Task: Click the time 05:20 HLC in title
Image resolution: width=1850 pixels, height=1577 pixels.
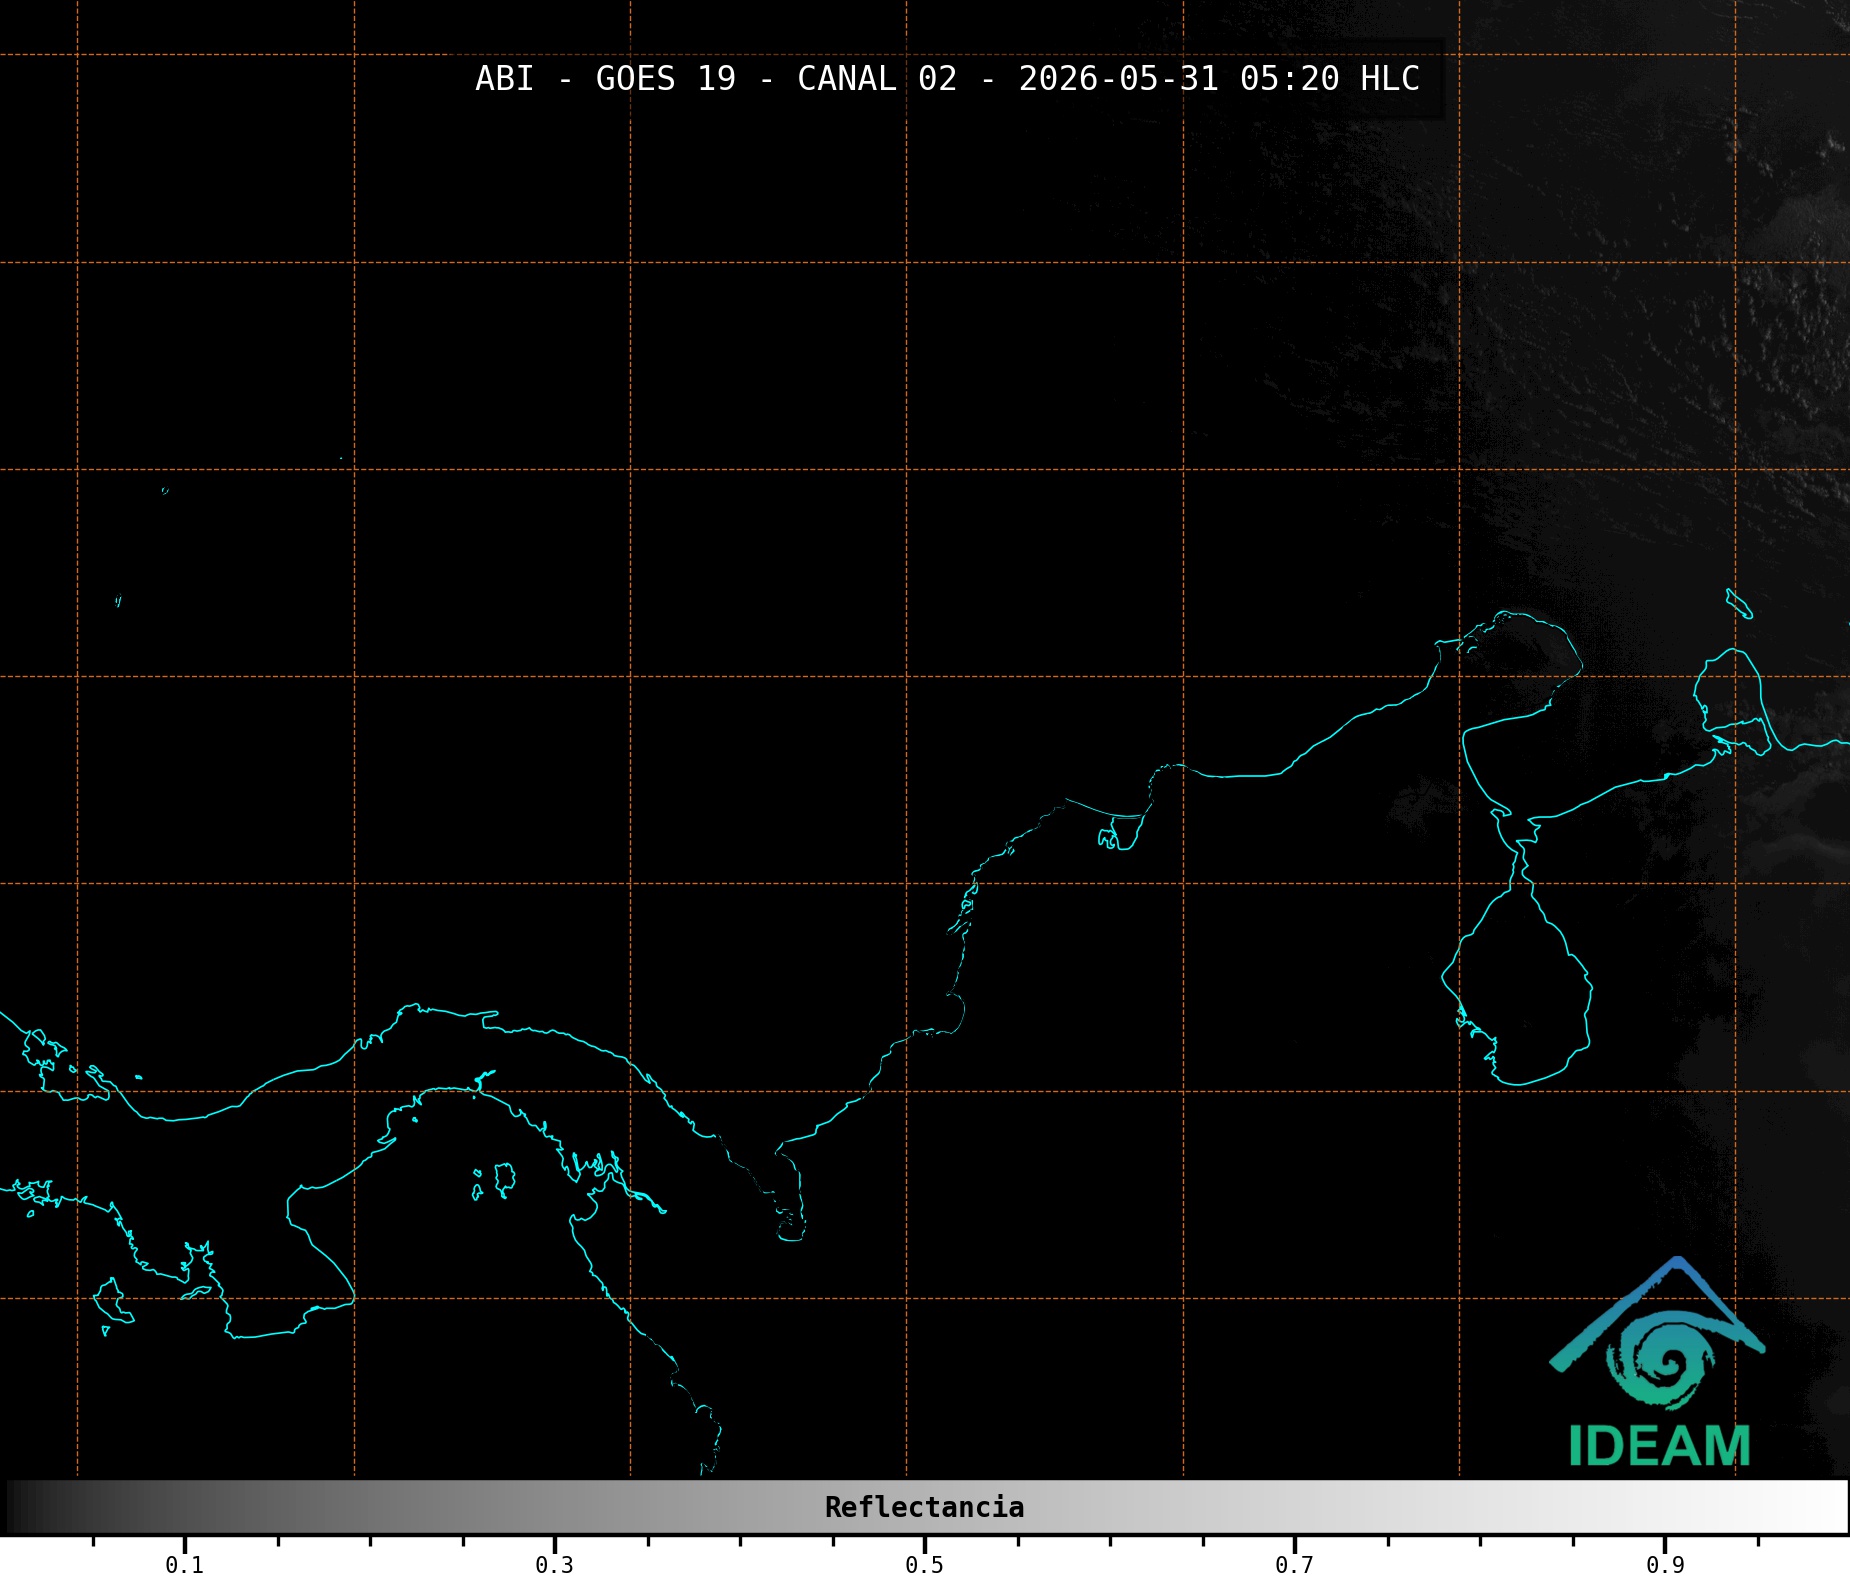Action: click(1330, 79)
